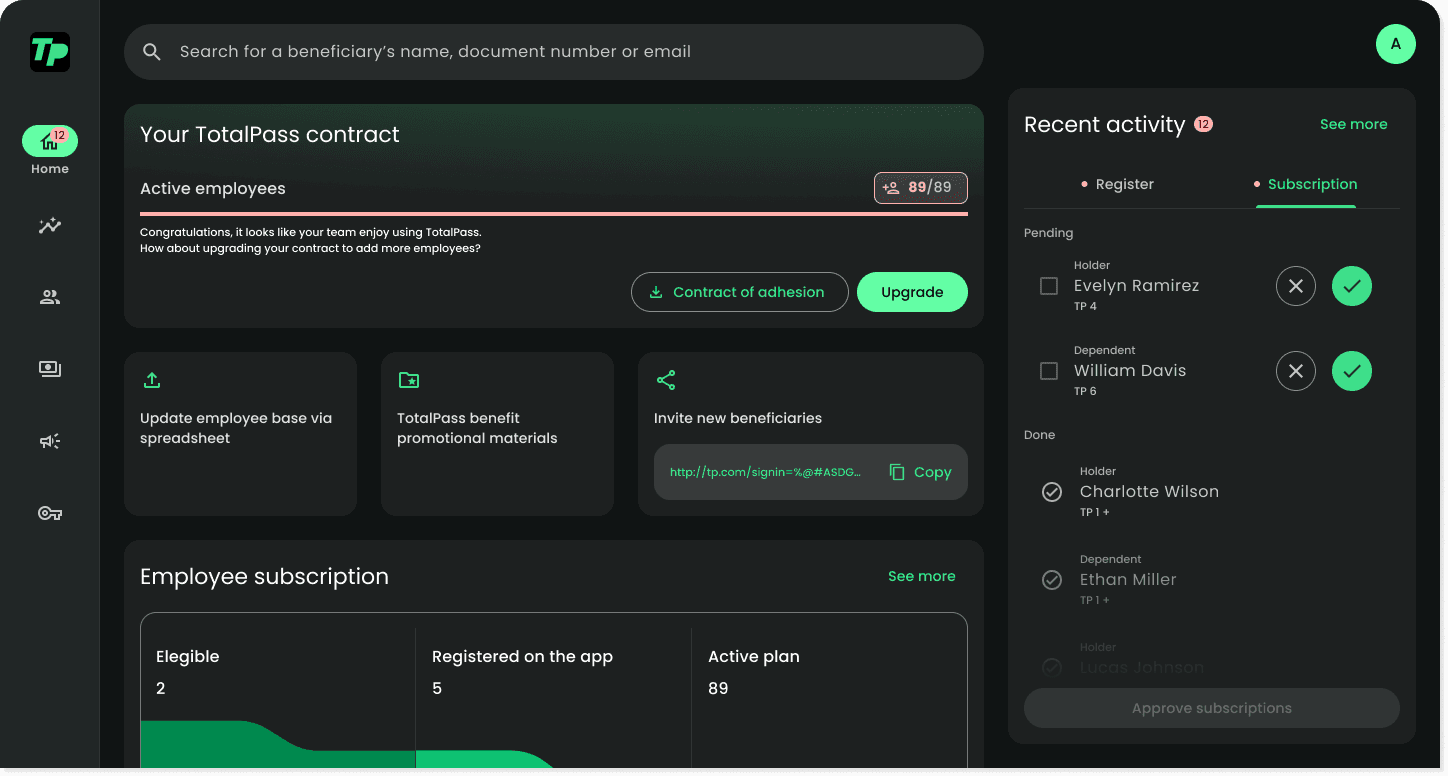Click the invite URL http://tp.com/signin text
1448x776 pixels.
point(765,472)
